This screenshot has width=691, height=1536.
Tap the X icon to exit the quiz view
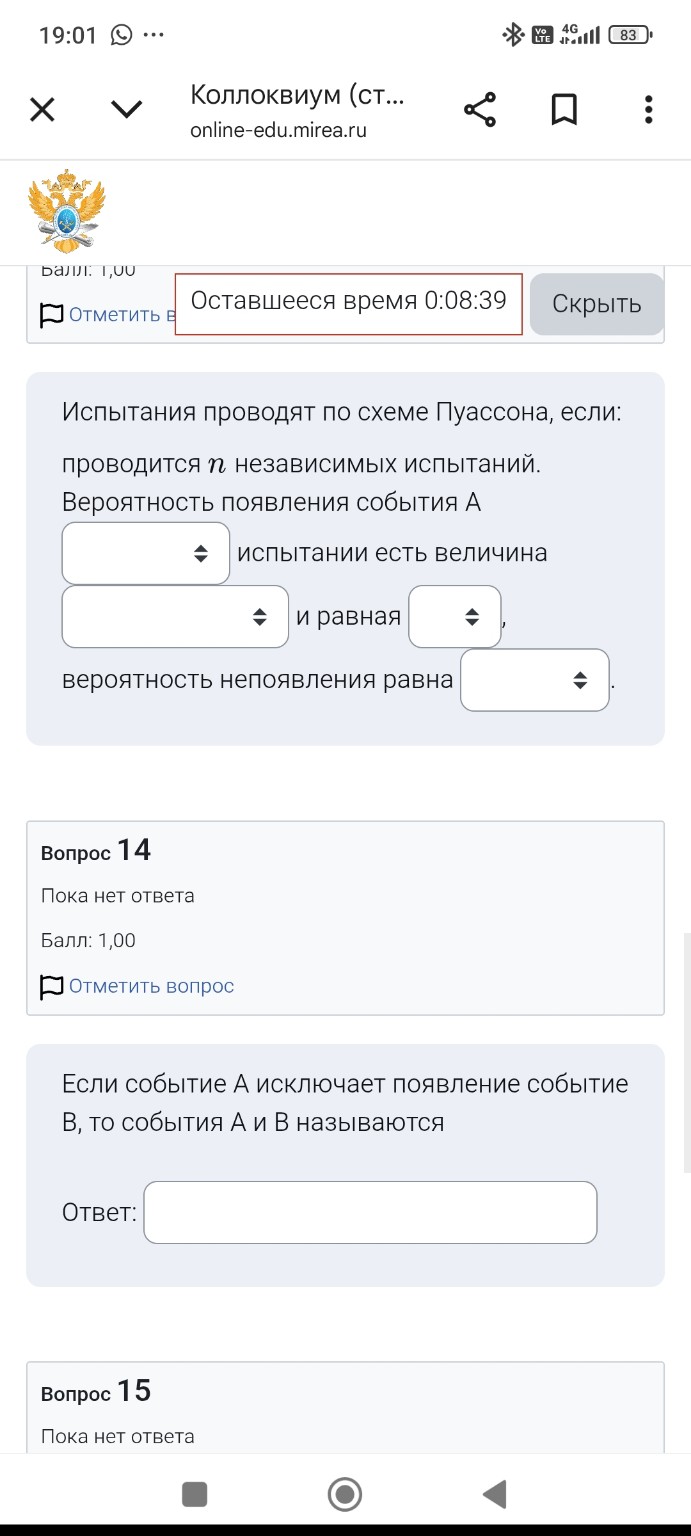pos(42,109)
